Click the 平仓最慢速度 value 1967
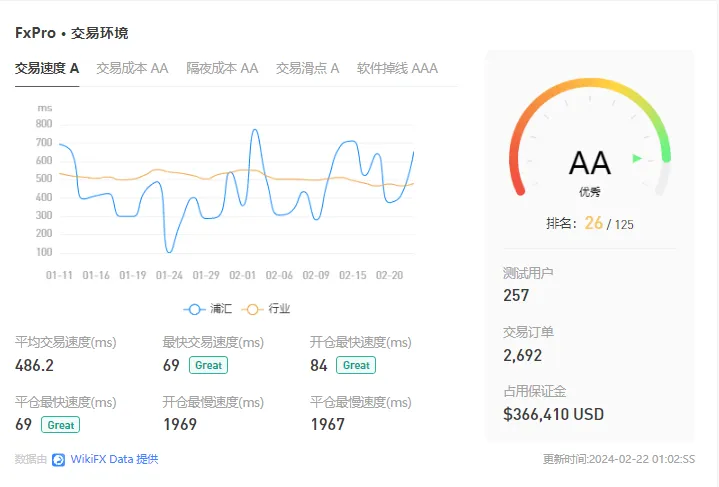Image resolution: width=719 pixels, height=487 pixels. tap(327, 425)
